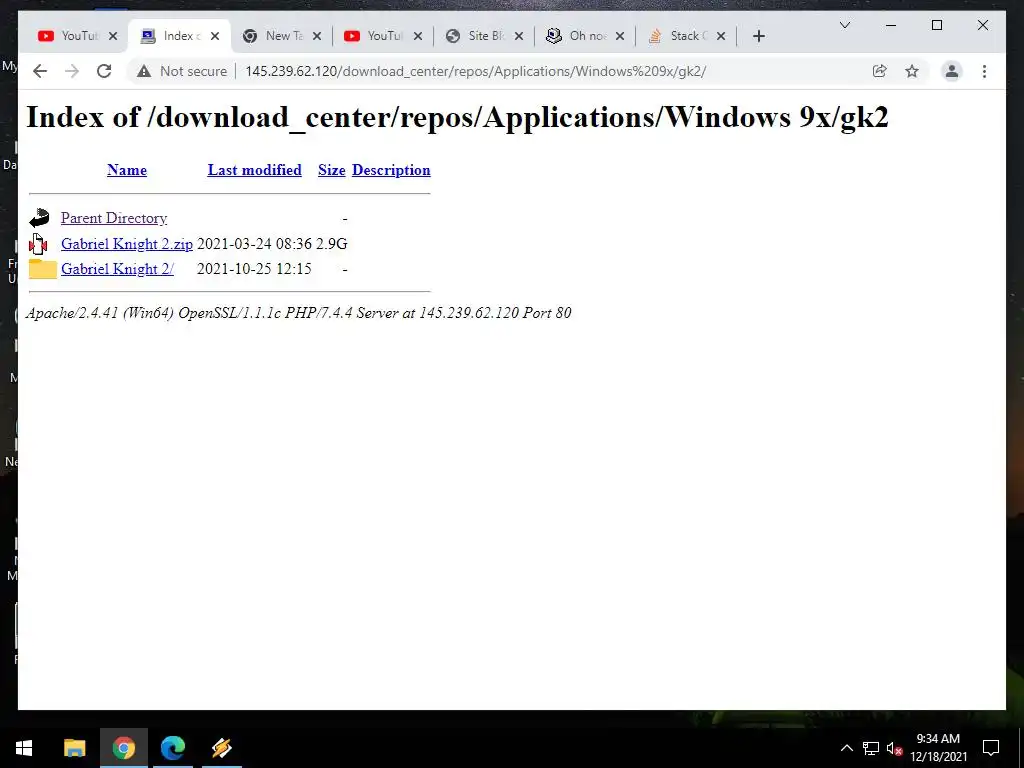Go back with the browser back arrow
This screenshot has width=1024, height=768.
point(40,71)
